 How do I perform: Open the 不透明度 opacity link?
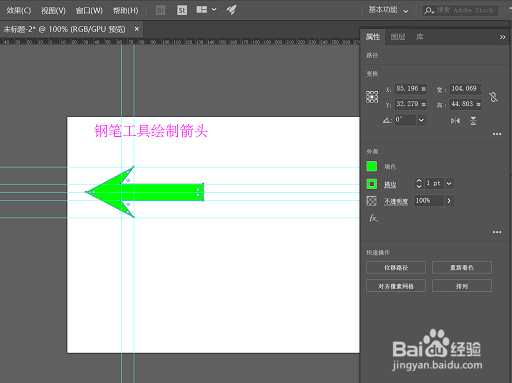tap(396, 201)
